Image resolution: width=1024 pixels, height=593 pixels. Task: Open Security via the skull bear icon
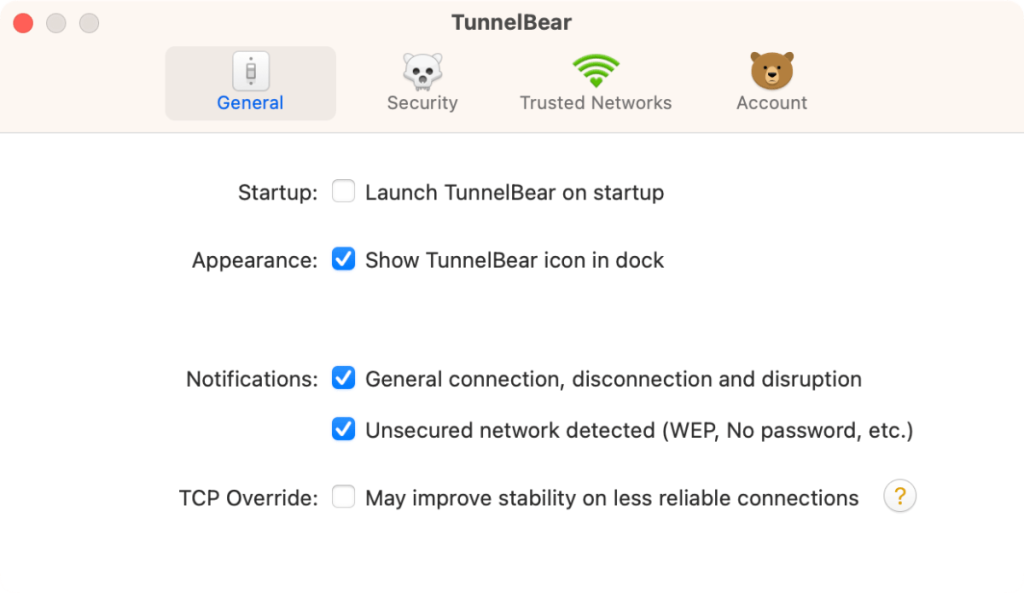pos(423,71)
